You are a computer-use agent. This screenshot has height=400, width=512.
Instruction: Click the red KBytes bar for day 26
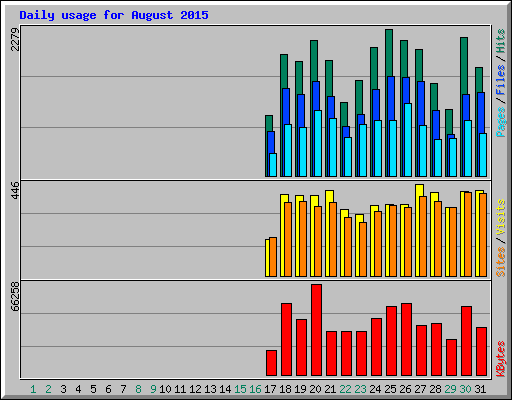click(x=406, y=339)
